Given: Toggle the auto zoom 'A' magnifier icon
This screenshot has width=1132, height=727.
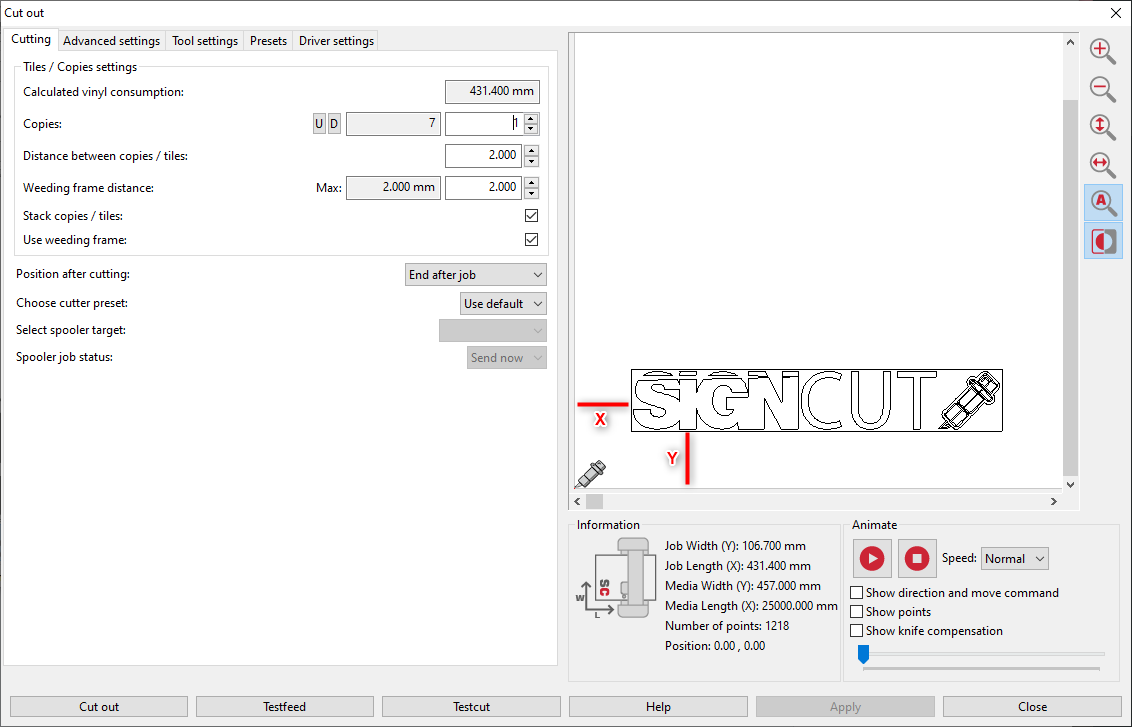Looking at the screenshot, I should (x=1102, y=203).
